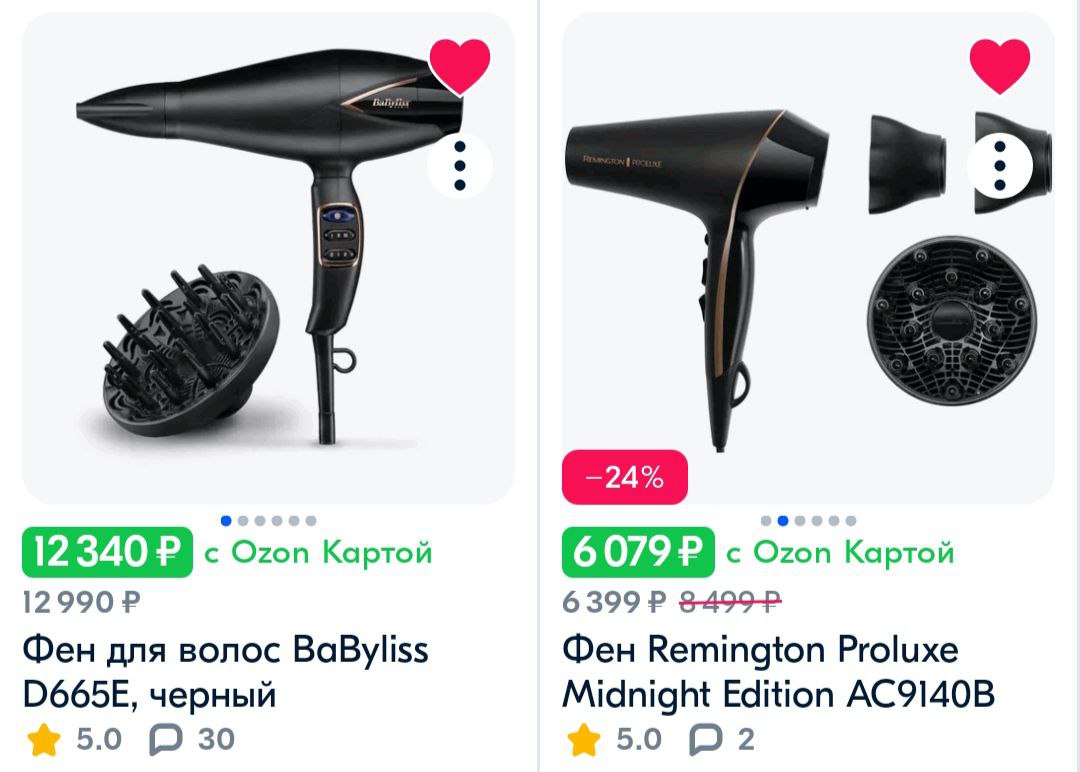Select 6 079 ₽ Ozon Card price
The width and height of the screenshot is (1080, 772).
pos(638,552)
